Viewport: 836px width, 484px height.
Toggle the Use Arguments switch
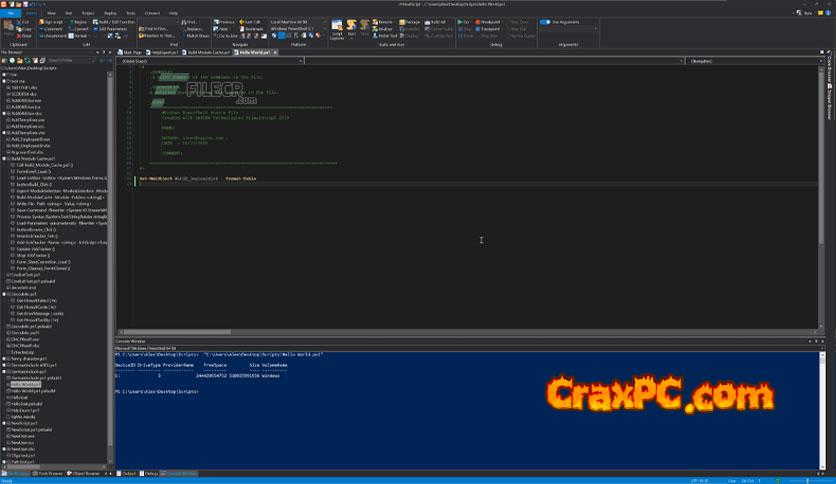click(x=545, y=20)
